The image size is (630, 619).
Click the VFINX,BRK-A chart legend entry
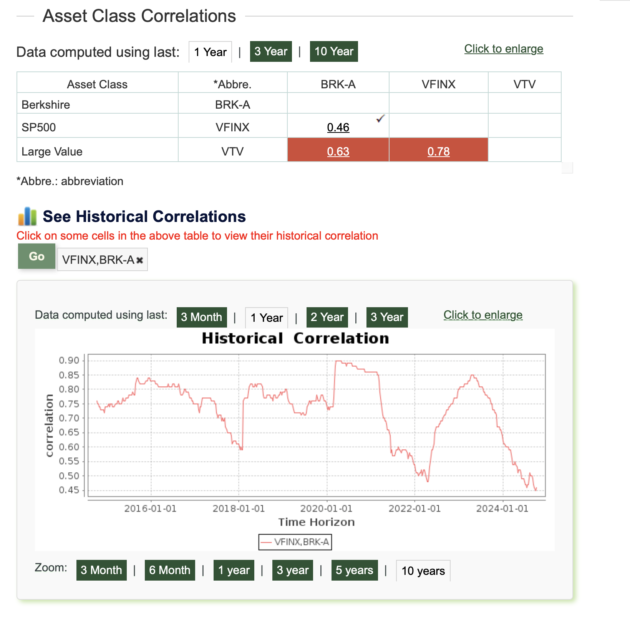tap(295, 542)
